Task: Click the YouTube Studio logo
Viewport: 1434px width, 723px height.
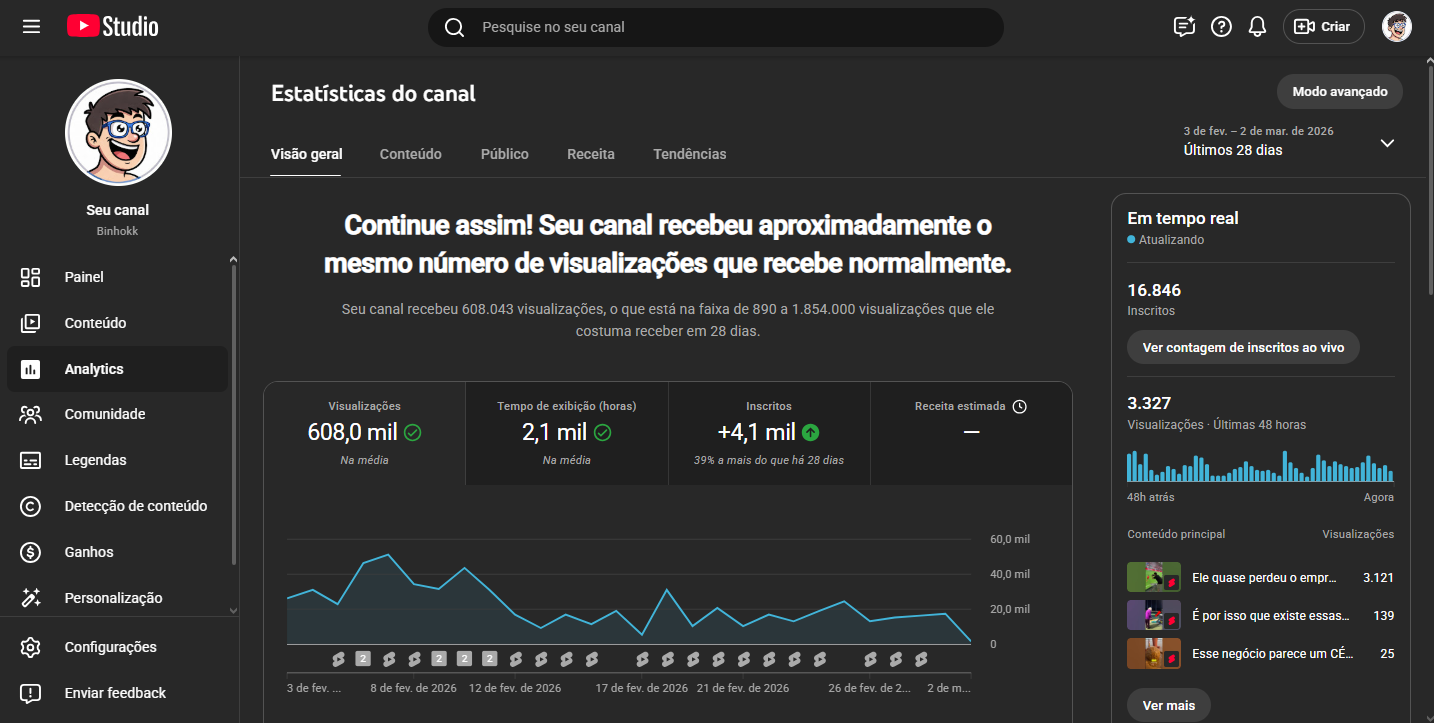Action: [113, 27]
